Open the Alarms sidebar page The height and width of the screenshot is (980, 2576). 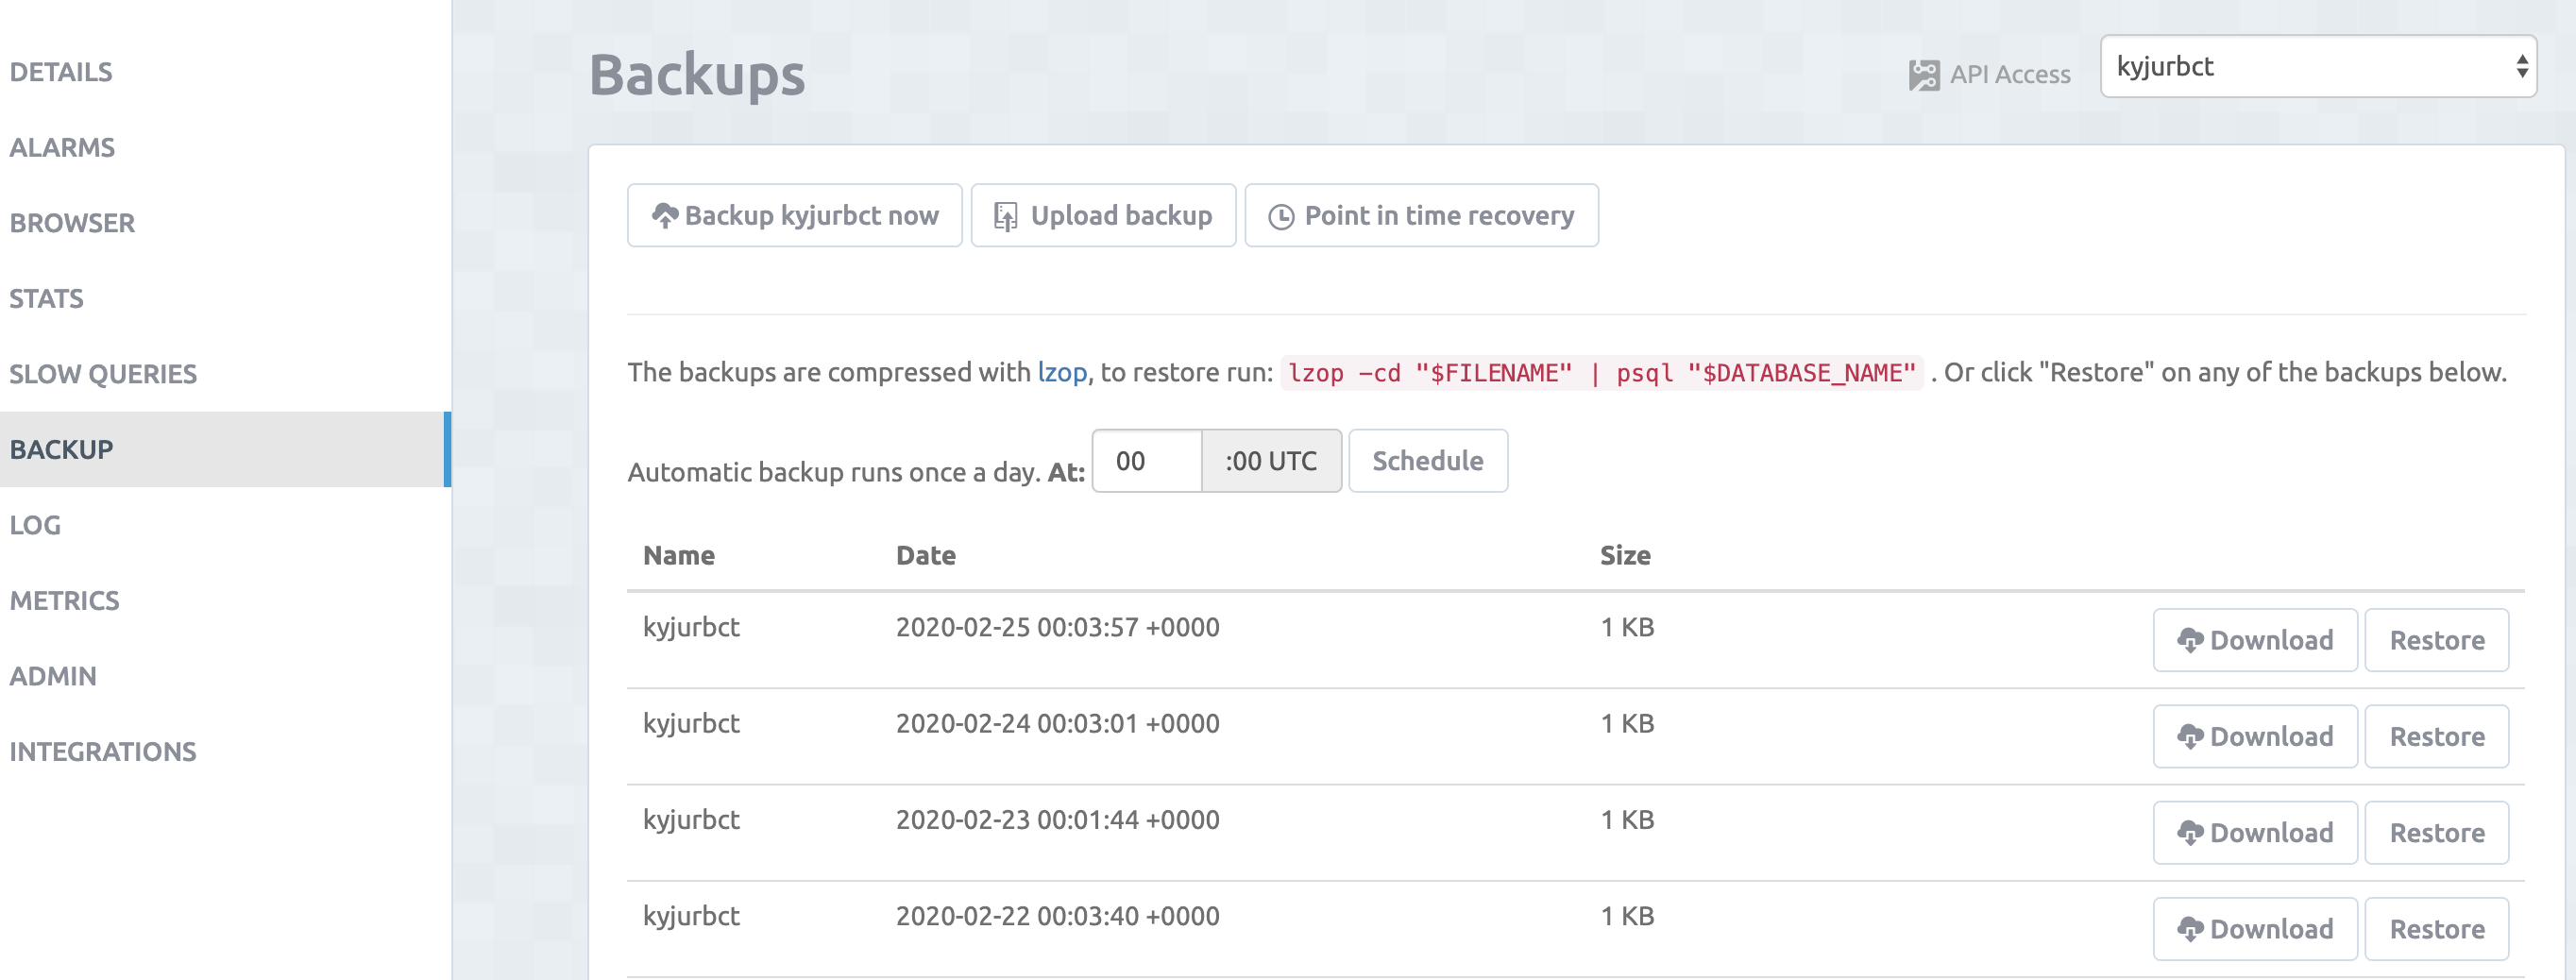coord(62,147)
